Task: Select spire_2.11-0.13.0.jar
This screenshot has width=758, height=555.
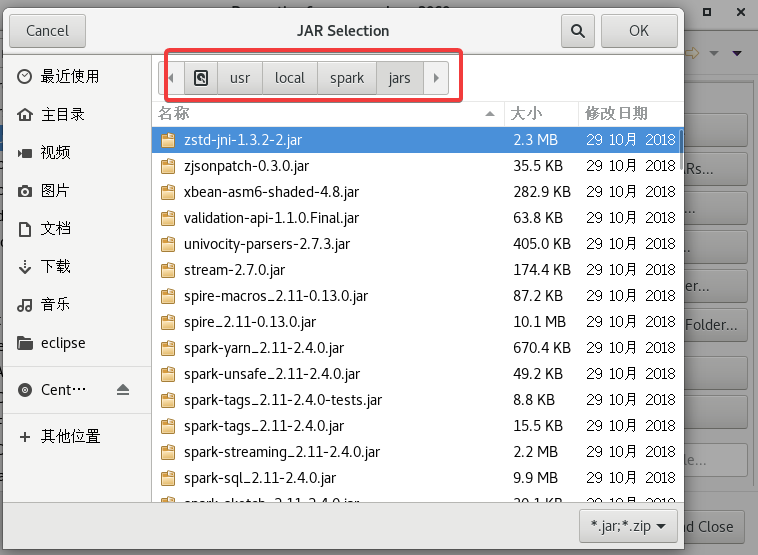Action: [x=416, y=322]
